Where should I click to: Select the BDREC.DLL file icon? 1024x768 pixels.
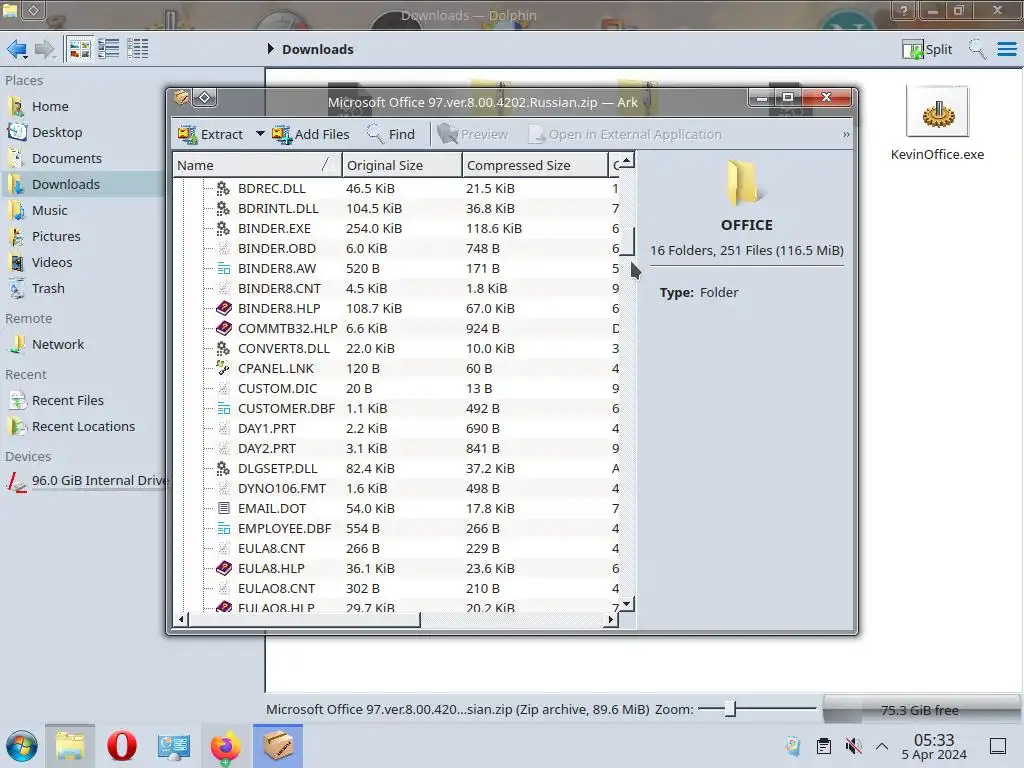[223, 188]
